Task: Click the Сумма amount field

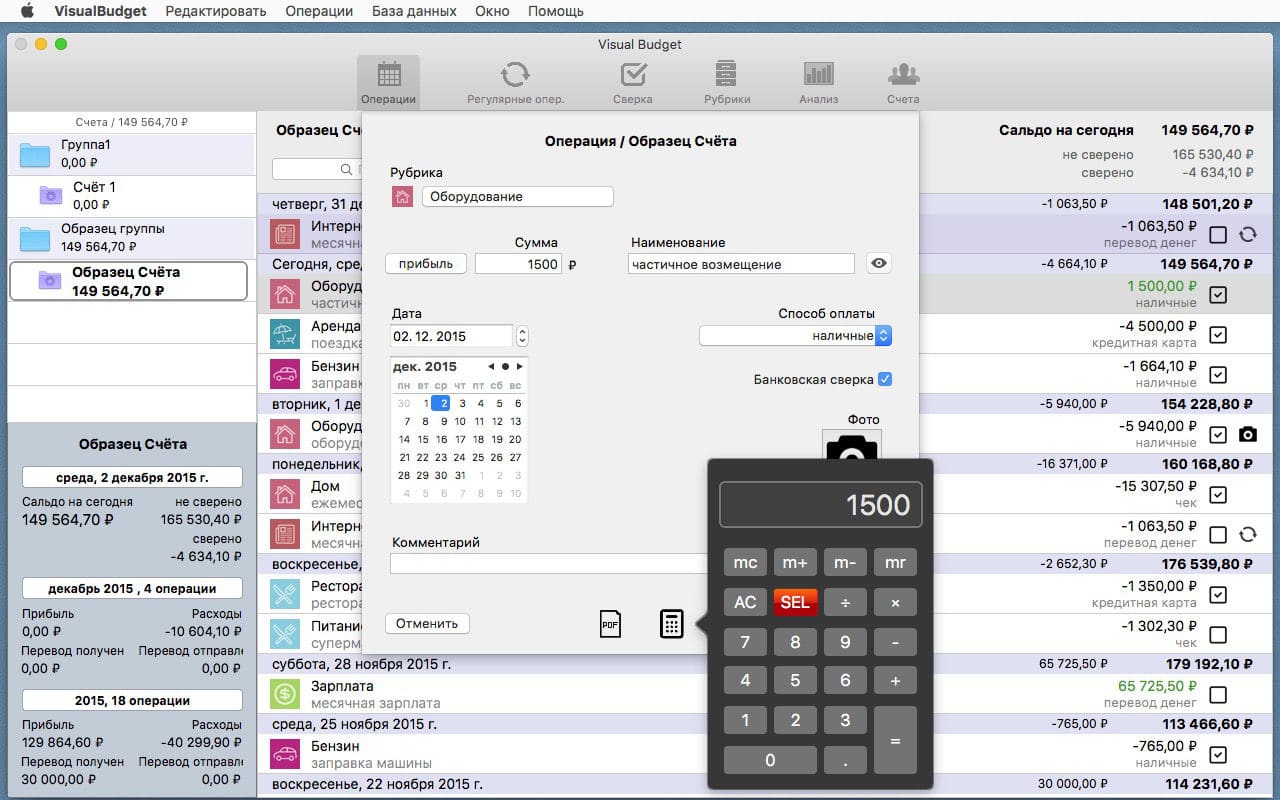Action: 519,264
